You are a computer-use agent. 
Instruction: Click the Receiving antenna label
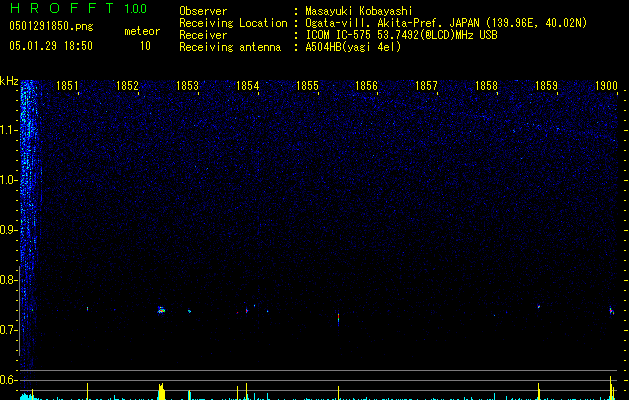point(230,47)
